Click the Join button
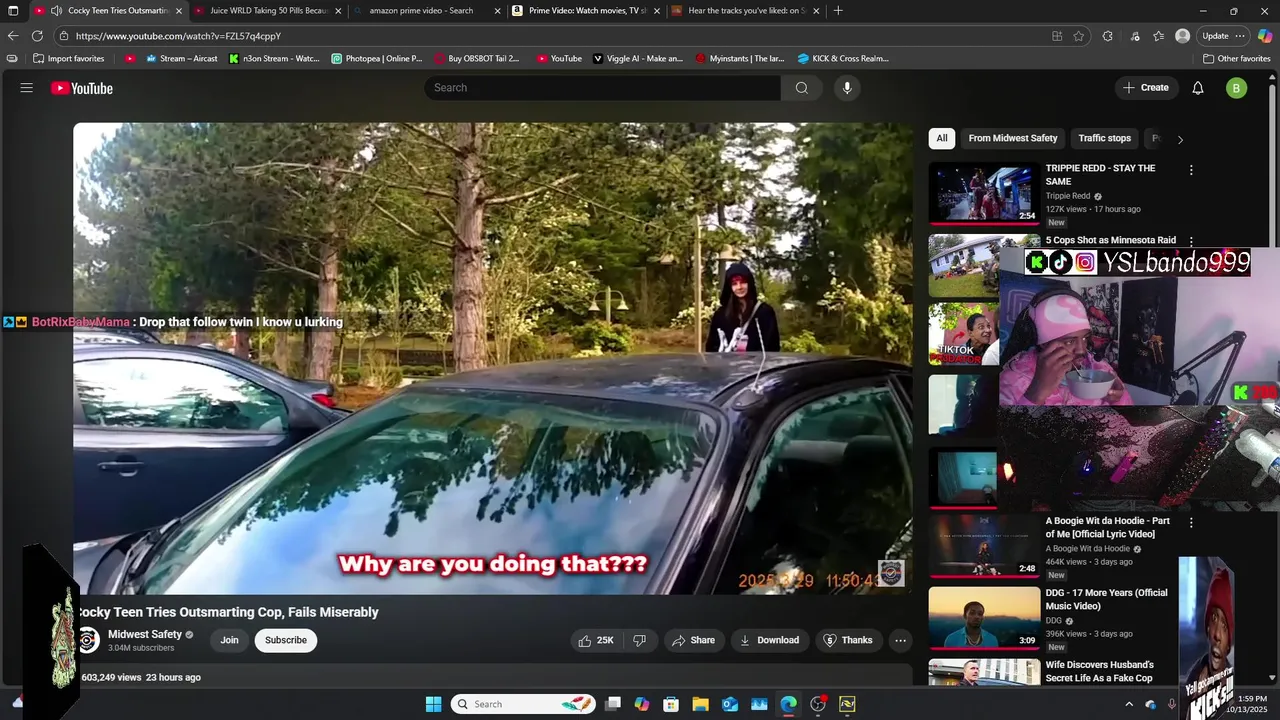The image size is (1280, 720). click(229, 640)
